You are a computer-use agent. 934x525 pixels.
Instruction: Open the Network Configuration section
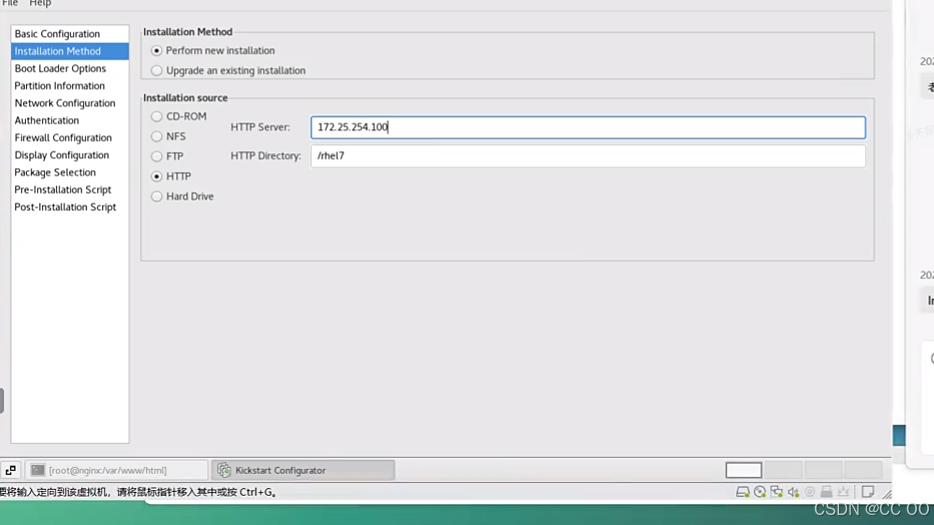tap(70, 103)
